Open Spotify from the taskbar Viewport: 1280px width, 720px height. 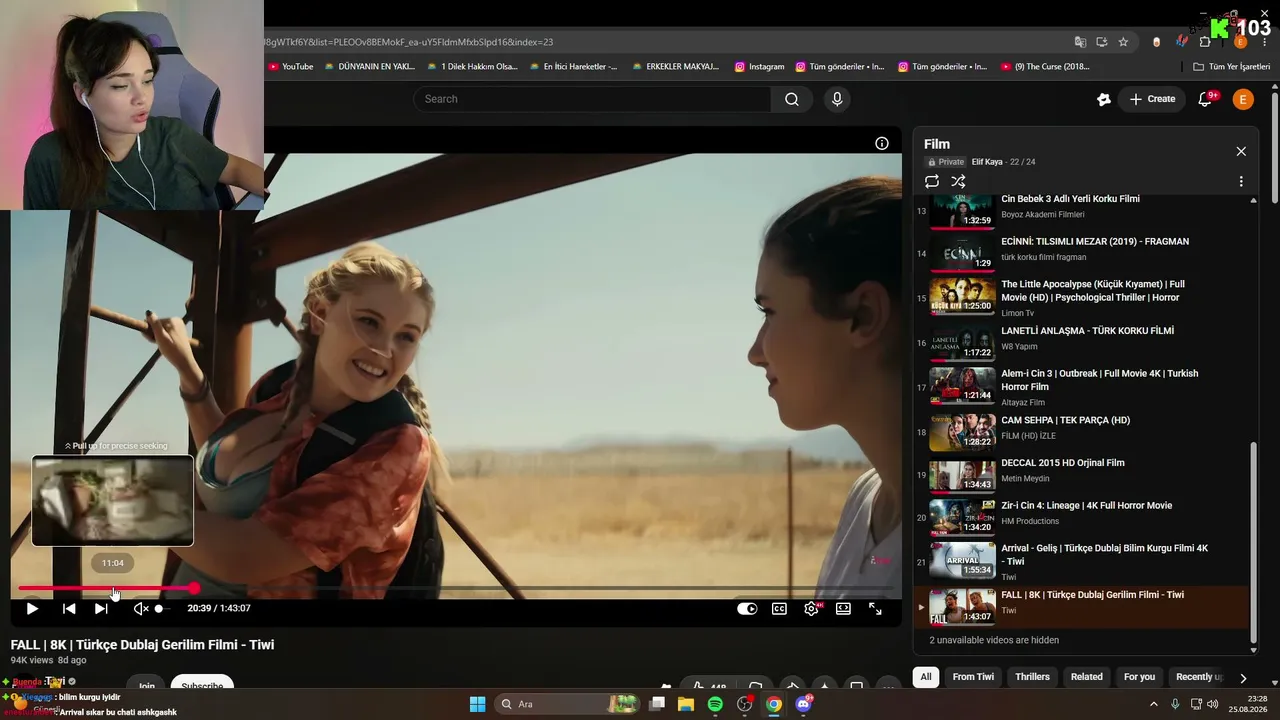coord(715,704)
